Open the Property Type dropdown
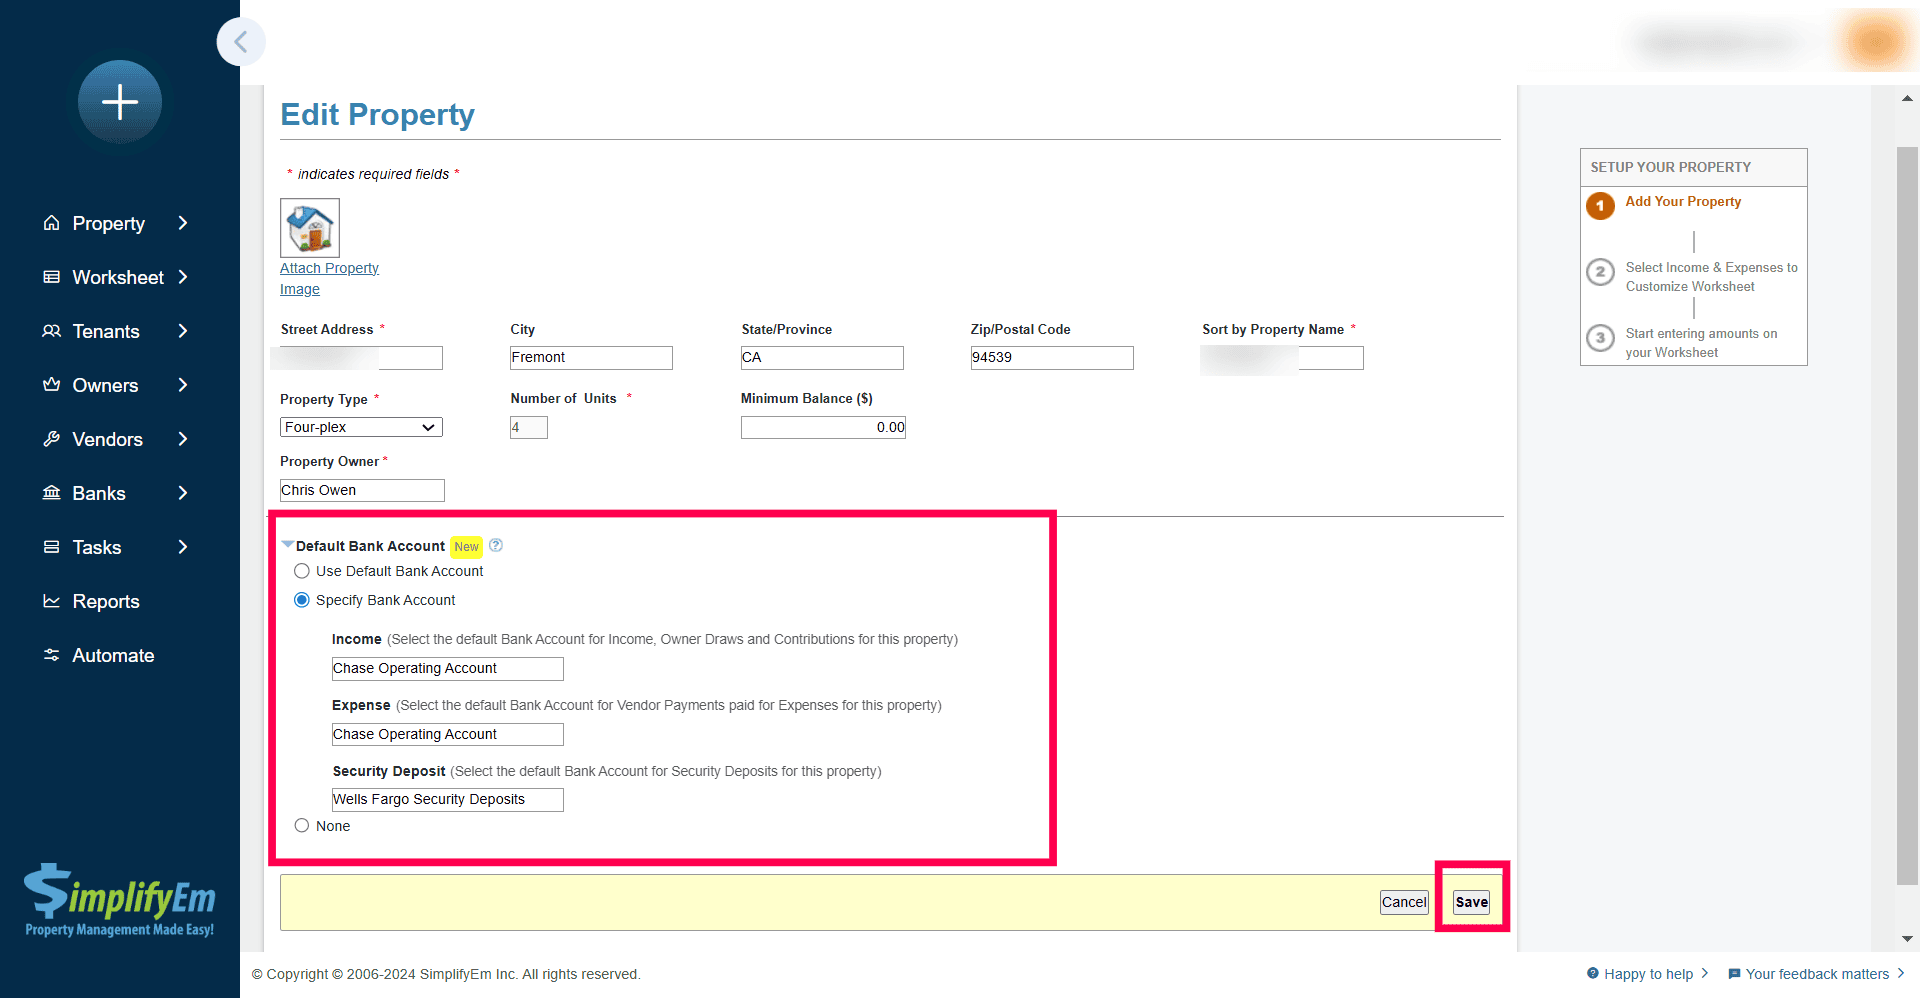 point(361,427)
